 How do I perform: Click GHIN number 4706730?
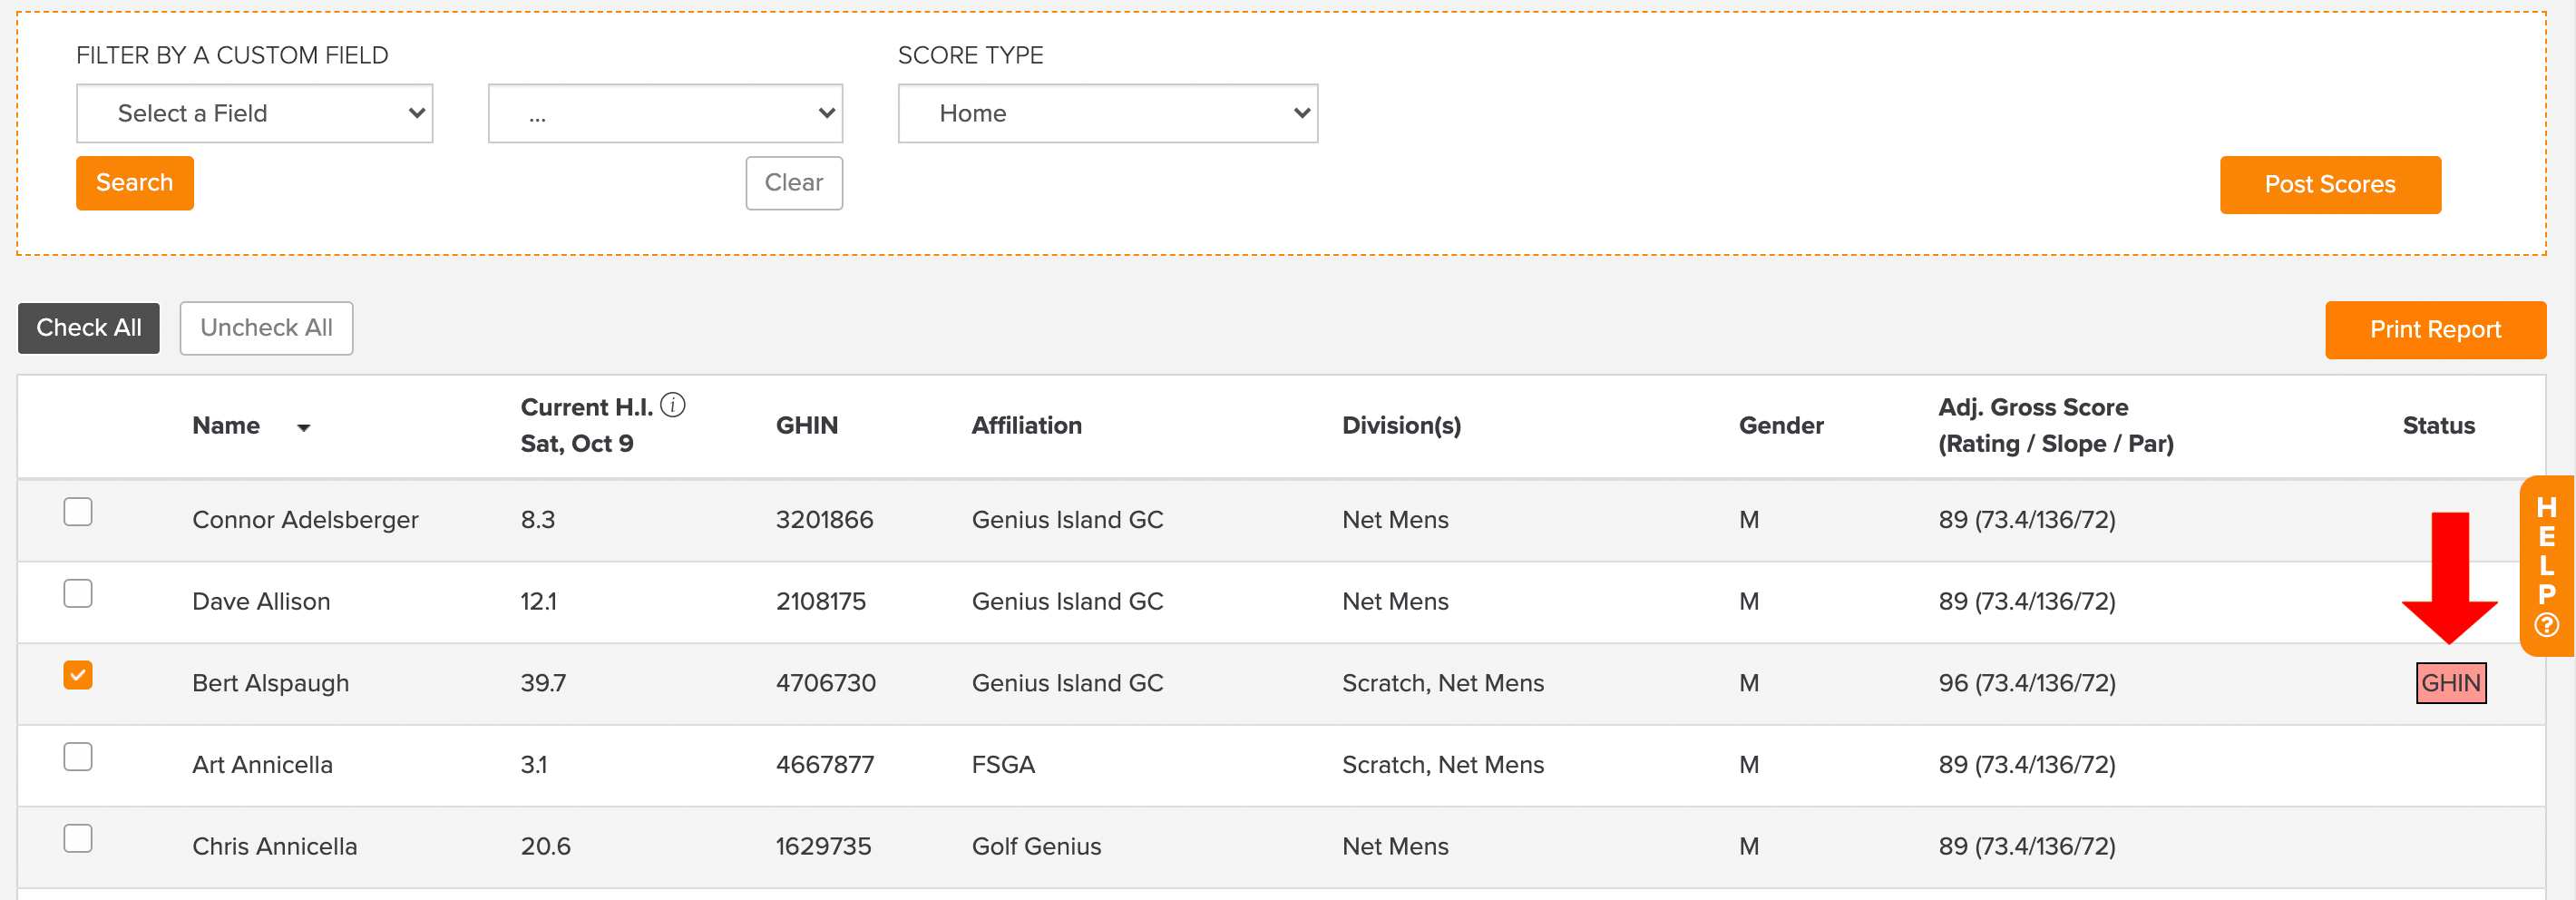tap(825, 684)
